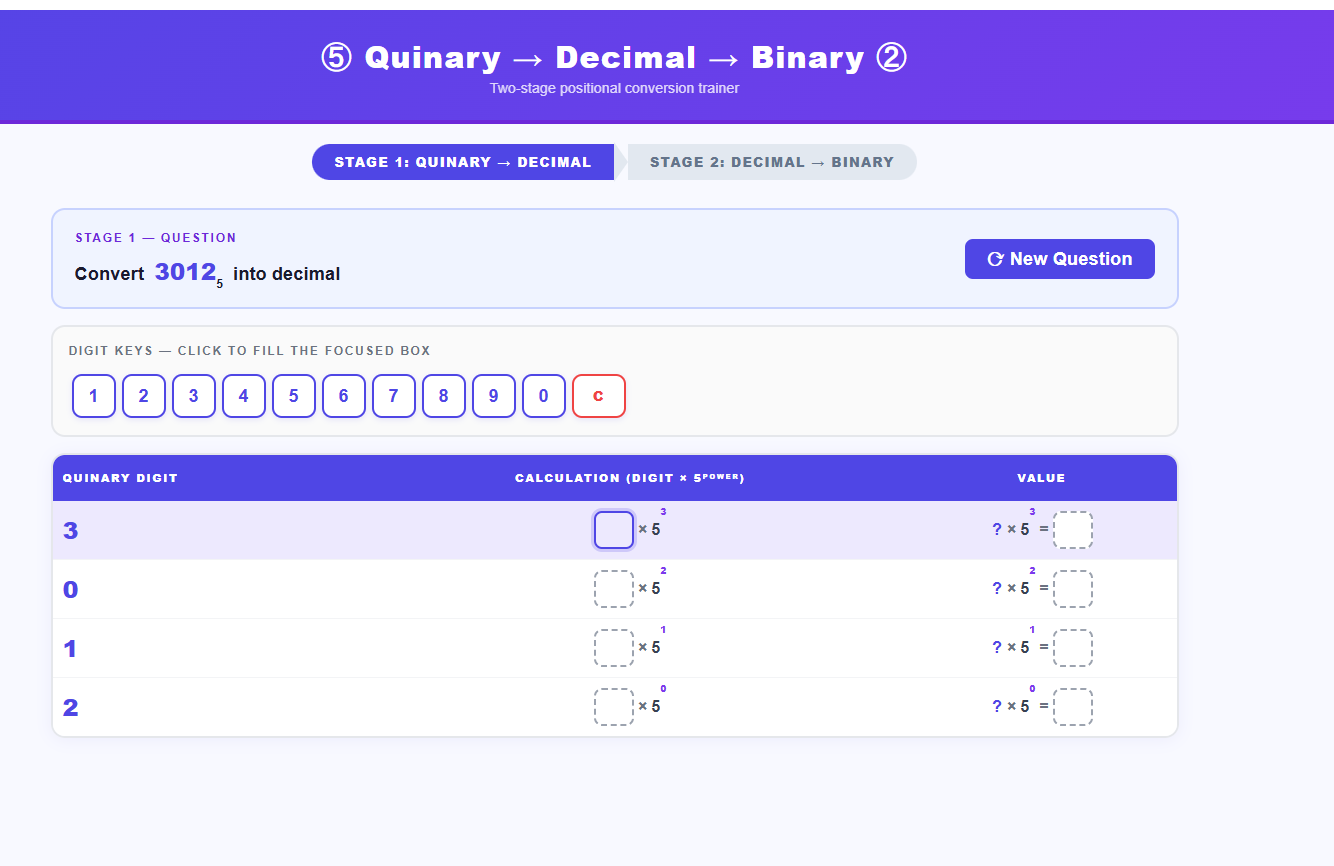Image resolution: width=1334 pixels, height=866 pixels.
Task: Click the New Question button
Action: pos(1059,259)
